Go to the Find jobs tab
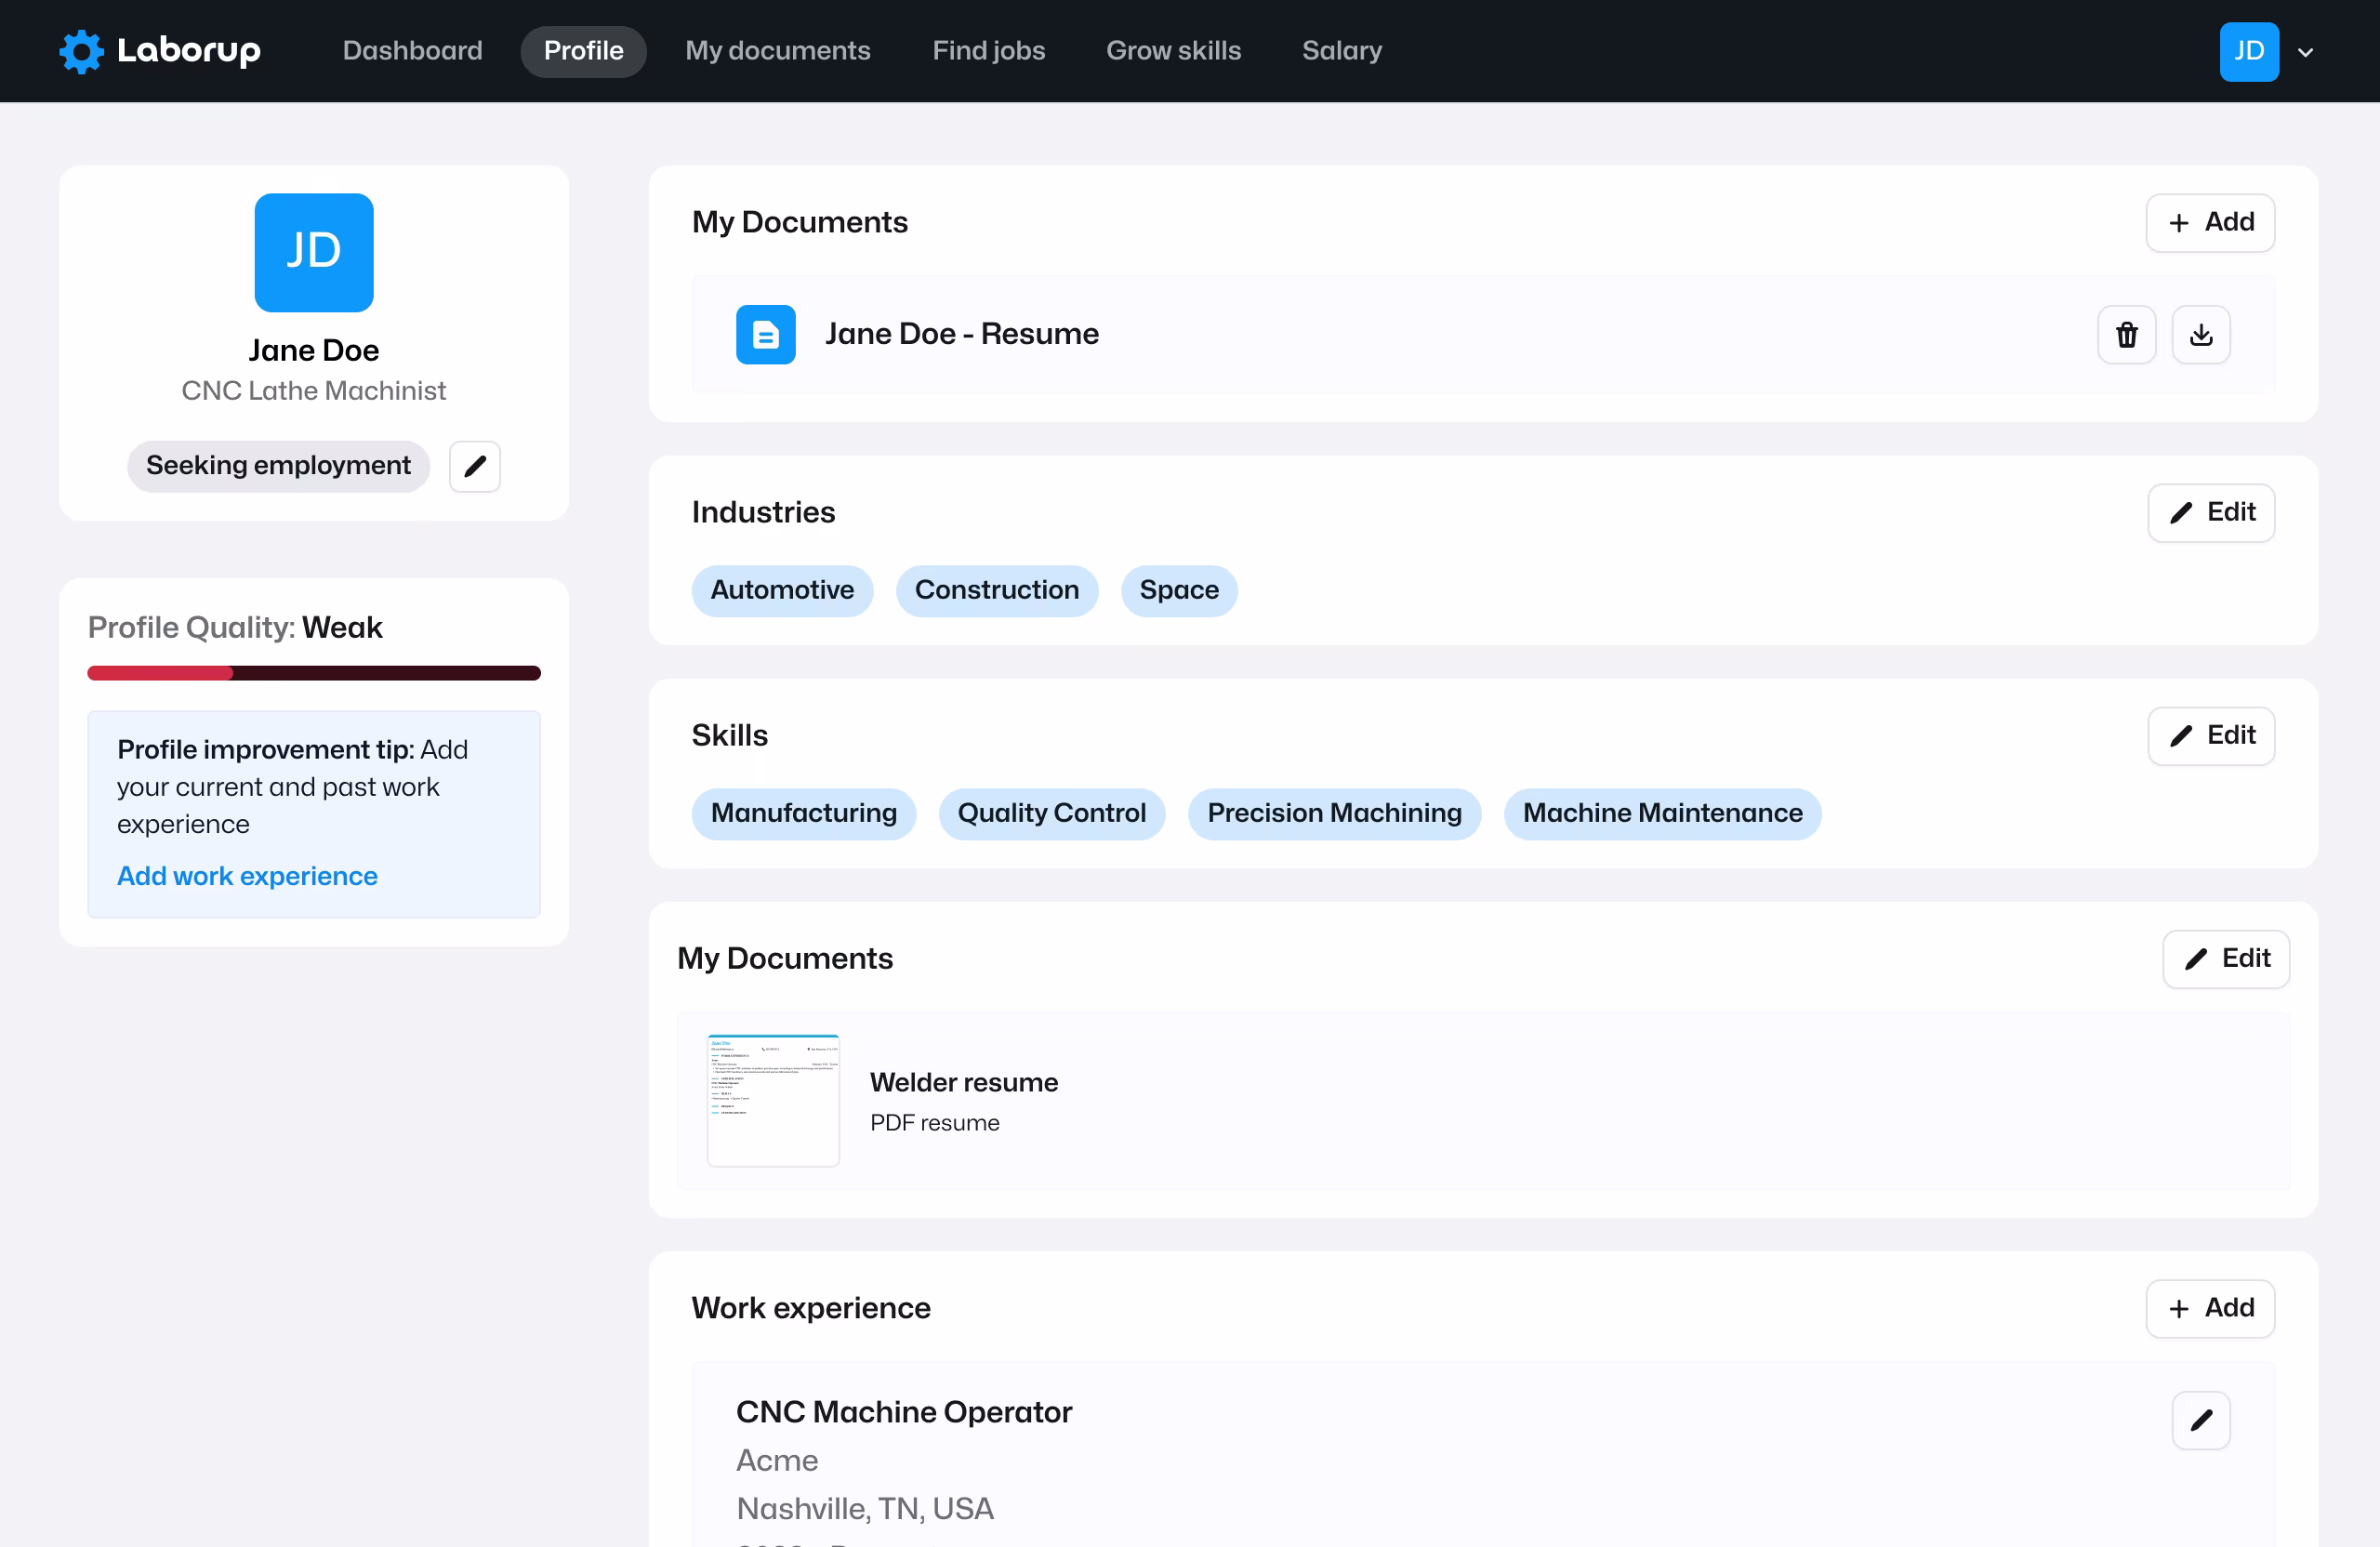2380x1547 pixels. (988, 51)
